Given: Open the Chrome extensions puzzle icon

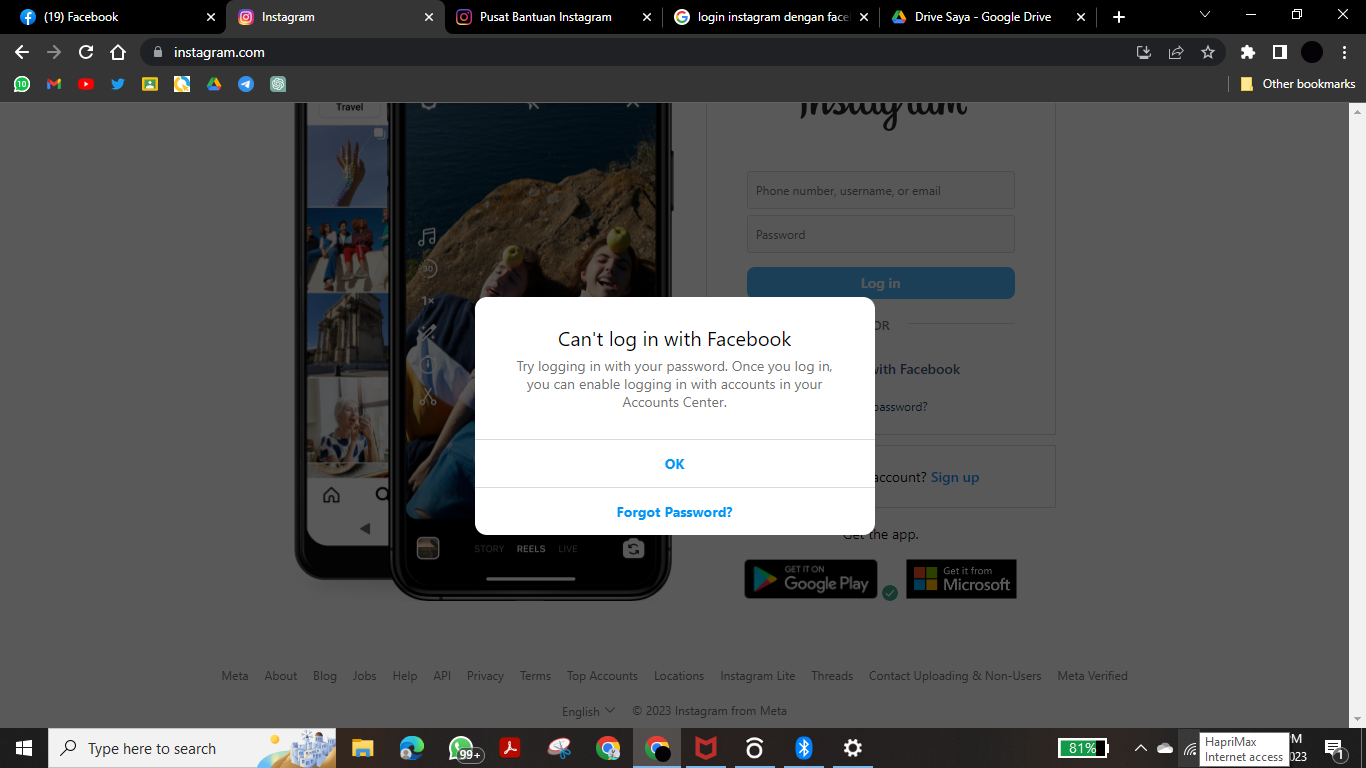Looking at the screenshot, I should click(1247, 52).
